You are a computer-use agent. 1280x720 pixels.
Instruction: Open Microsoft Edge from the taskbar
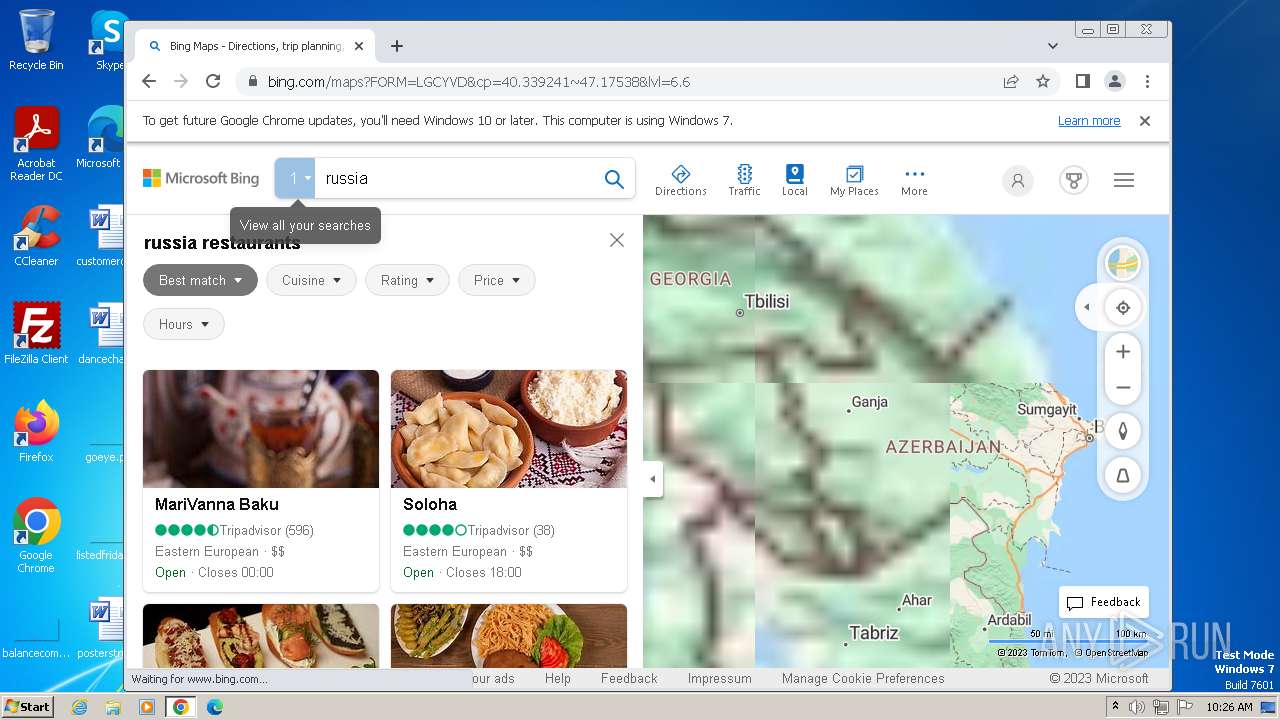[214, 707]
